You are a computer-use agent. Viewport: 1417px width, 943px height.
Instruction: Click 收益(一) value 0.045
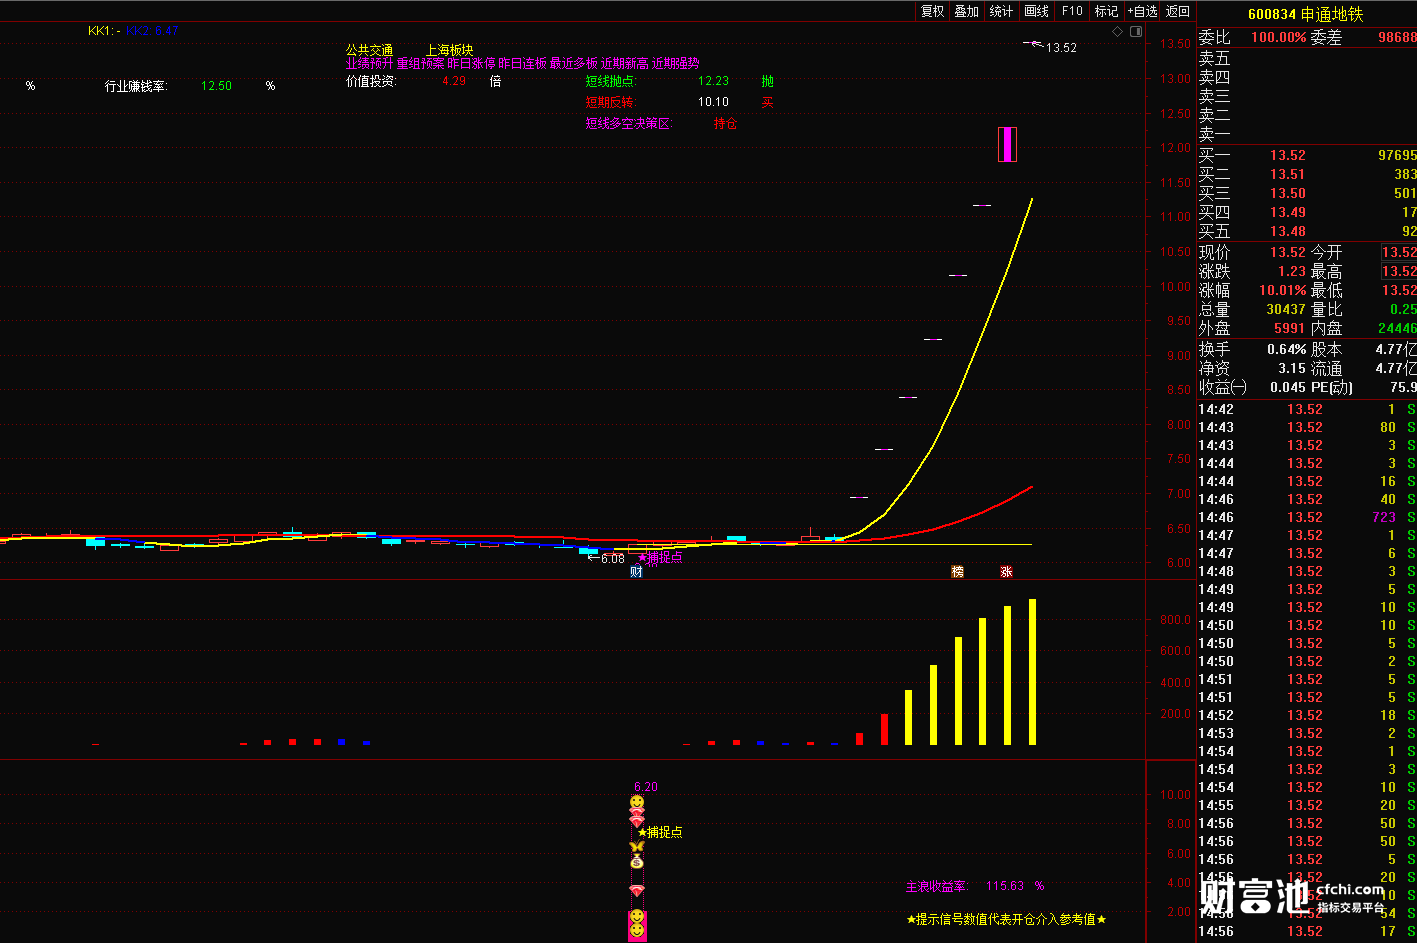point(1288,387)
